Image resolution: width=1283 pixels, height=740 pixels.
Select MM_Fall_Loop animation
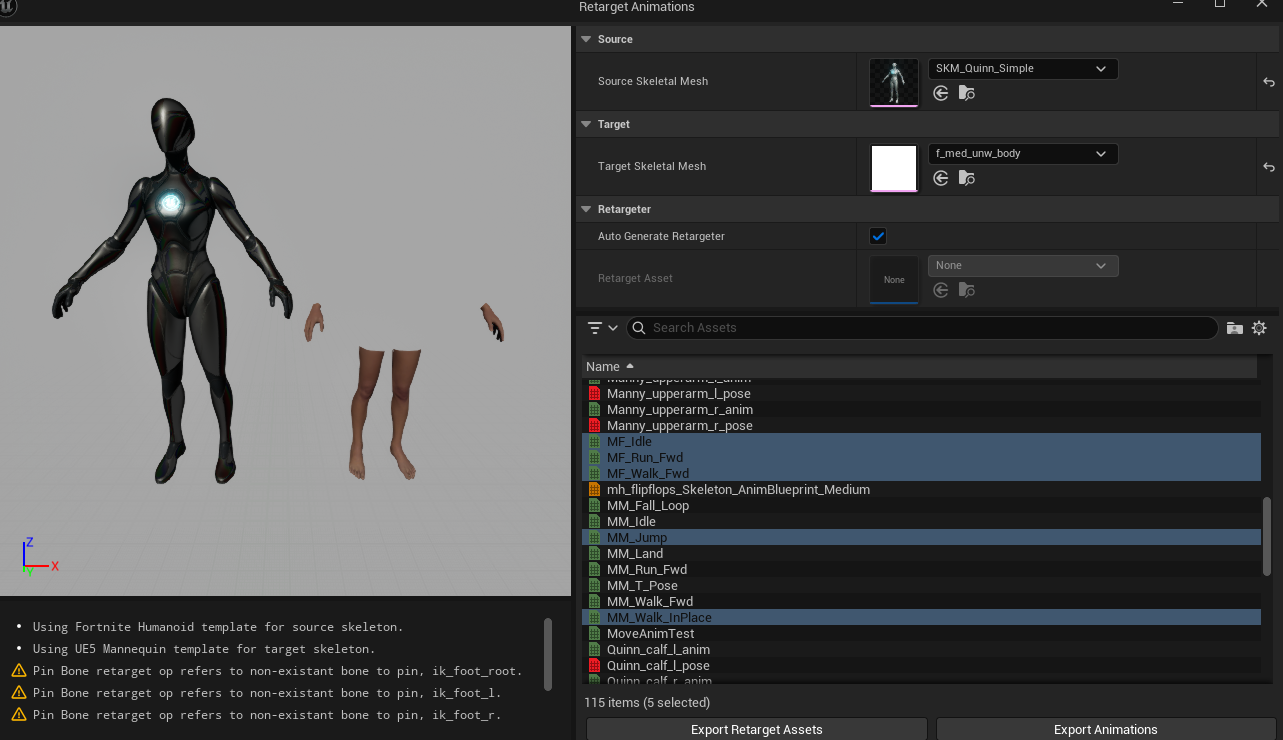(x=921, y=506)
